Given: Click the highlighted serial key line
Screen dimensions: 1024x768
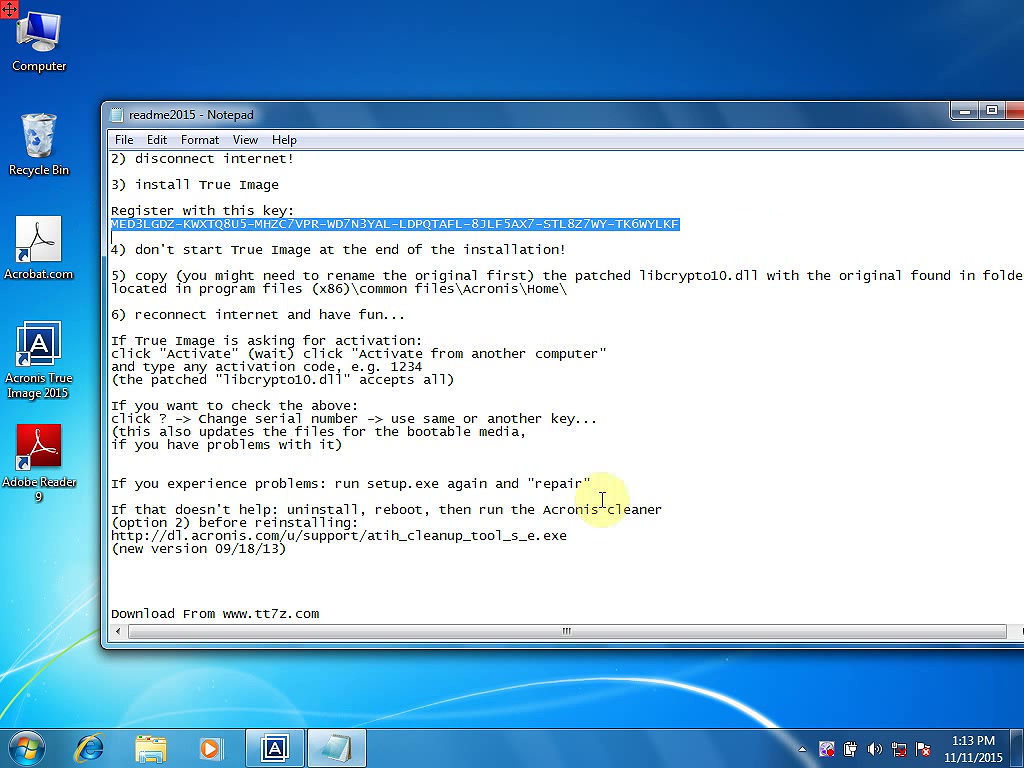Looking at the screenshot, I should point(395,224).
